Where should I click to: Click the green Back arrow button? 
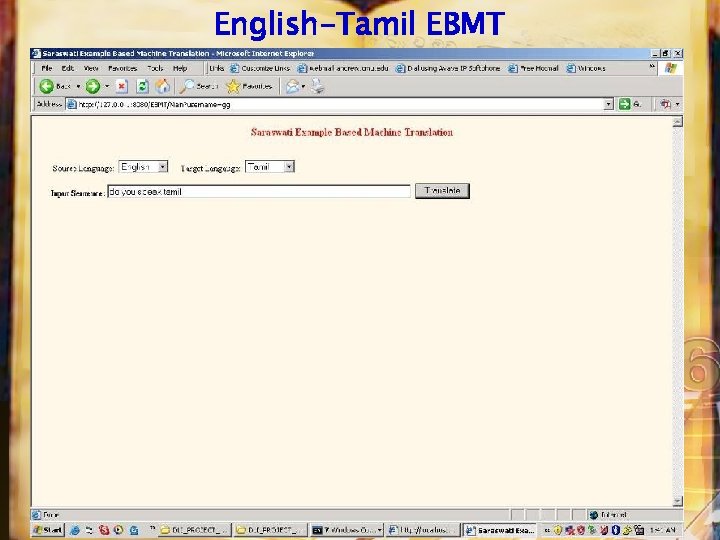click(x=46, y=86)
